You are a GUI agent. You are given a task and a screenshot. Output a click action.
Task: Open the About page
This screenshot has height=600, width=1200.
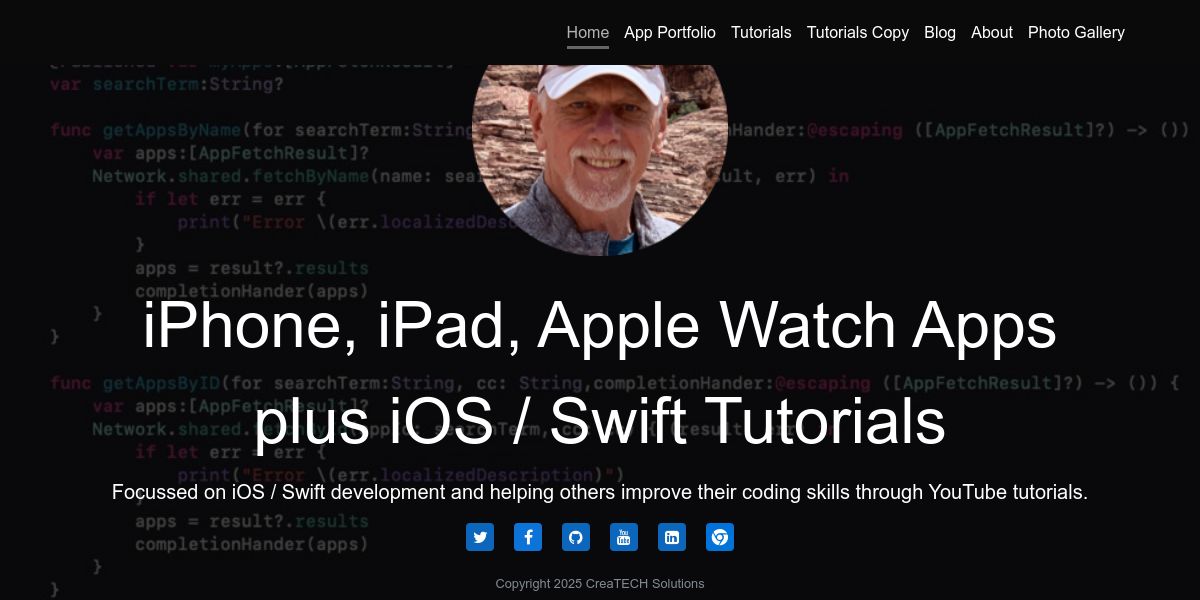coord(992,32)
